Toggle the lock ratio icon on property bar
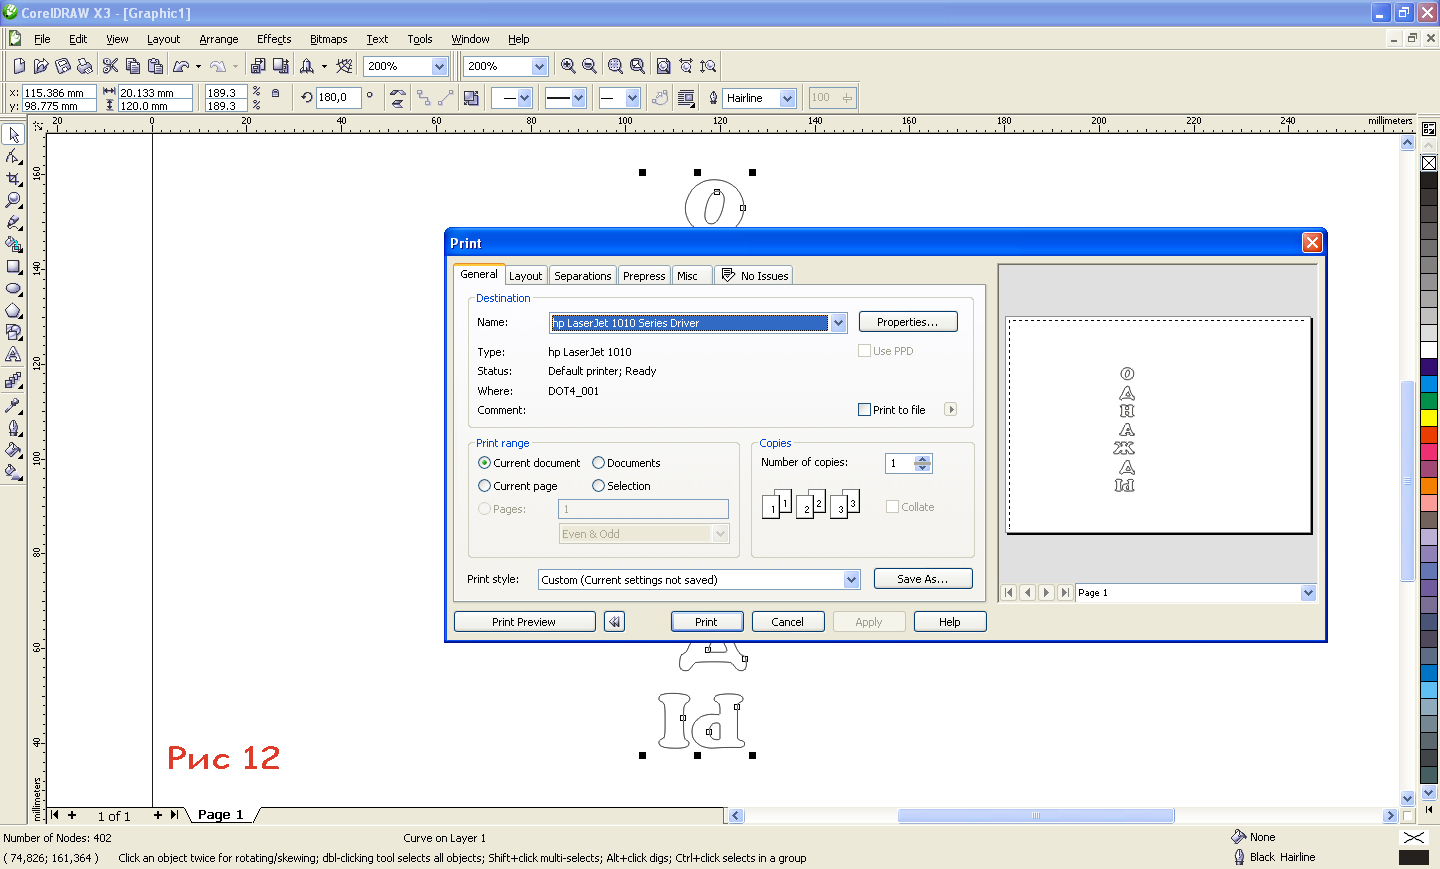1440x869 pixels. tap(276, 93)
